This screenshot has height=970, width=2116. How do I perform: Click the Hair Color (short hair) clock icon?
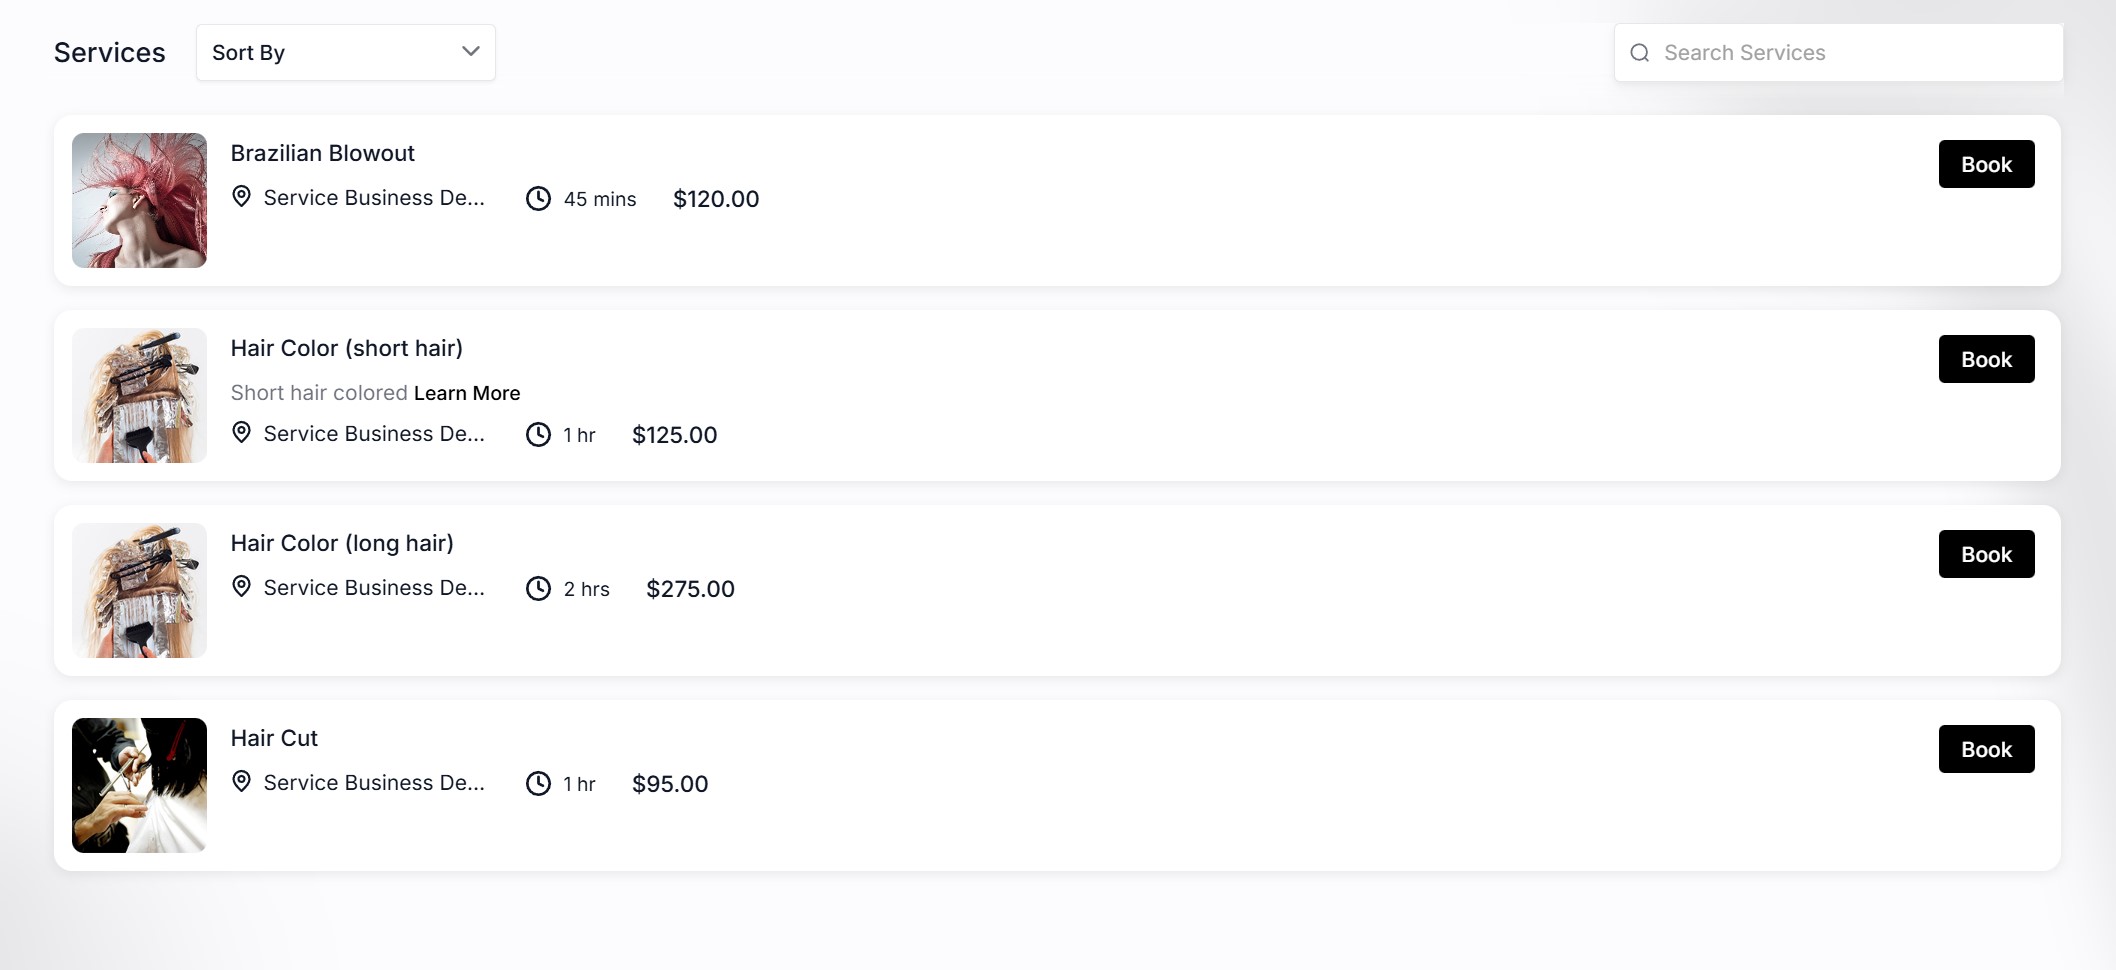click(x=538, y=434)
